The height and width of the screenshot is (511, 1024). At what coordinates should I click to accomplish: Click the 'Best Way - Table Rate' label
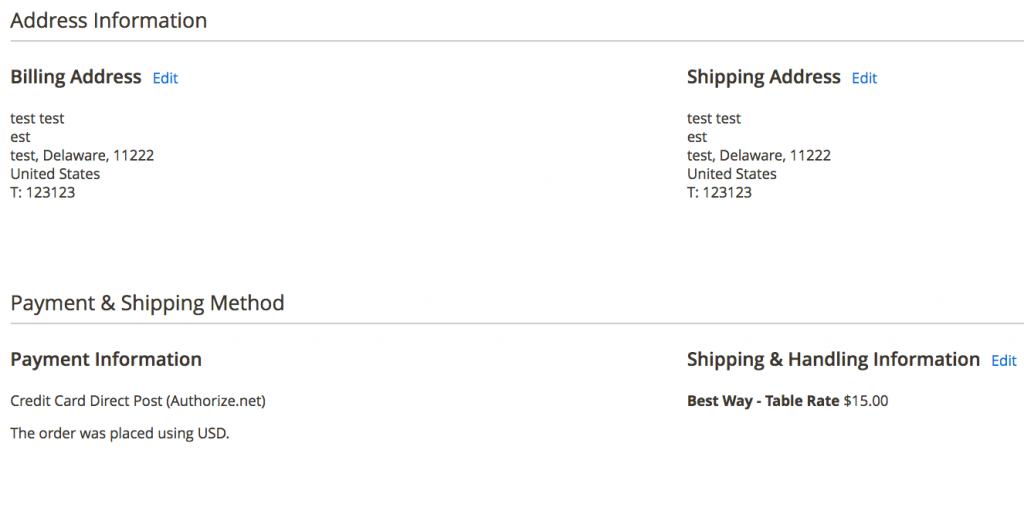pyautogui.click(x=763, y=401)
